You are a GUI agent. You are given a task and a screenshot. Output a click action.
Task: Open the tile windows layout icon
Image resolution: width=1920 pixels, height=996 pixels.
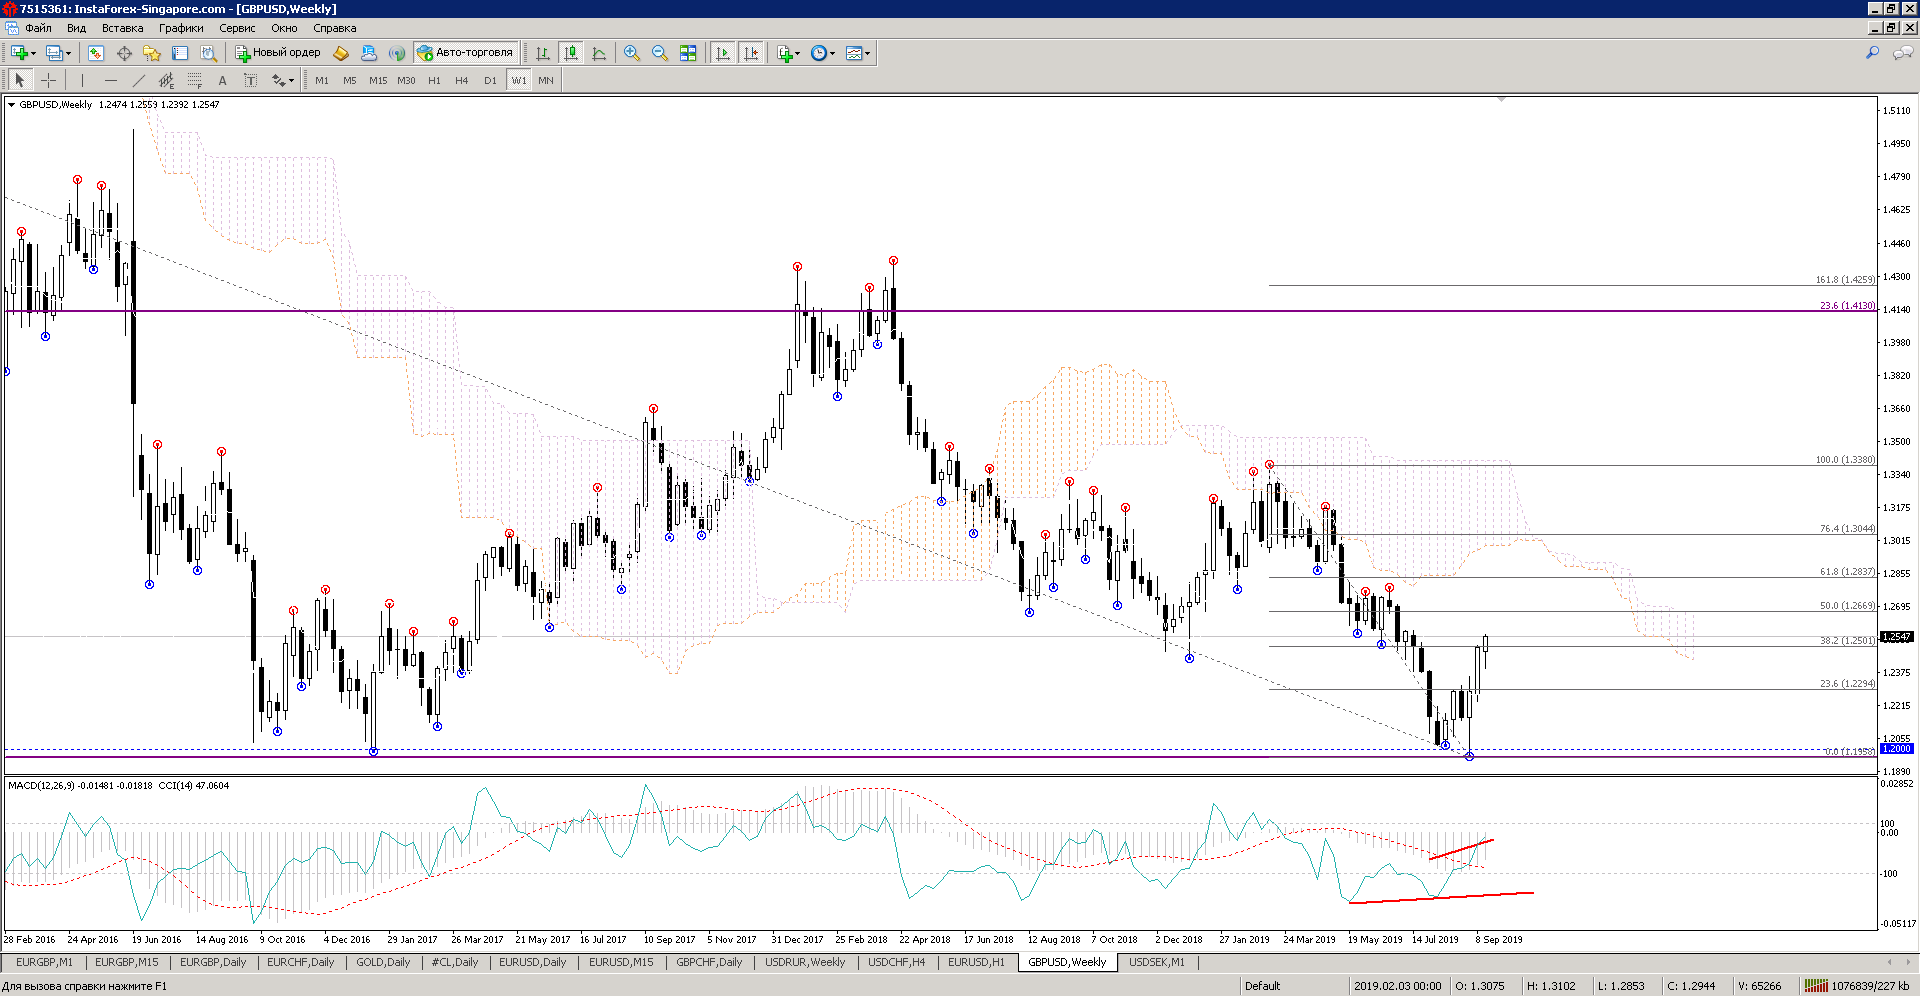pos(688,53)
